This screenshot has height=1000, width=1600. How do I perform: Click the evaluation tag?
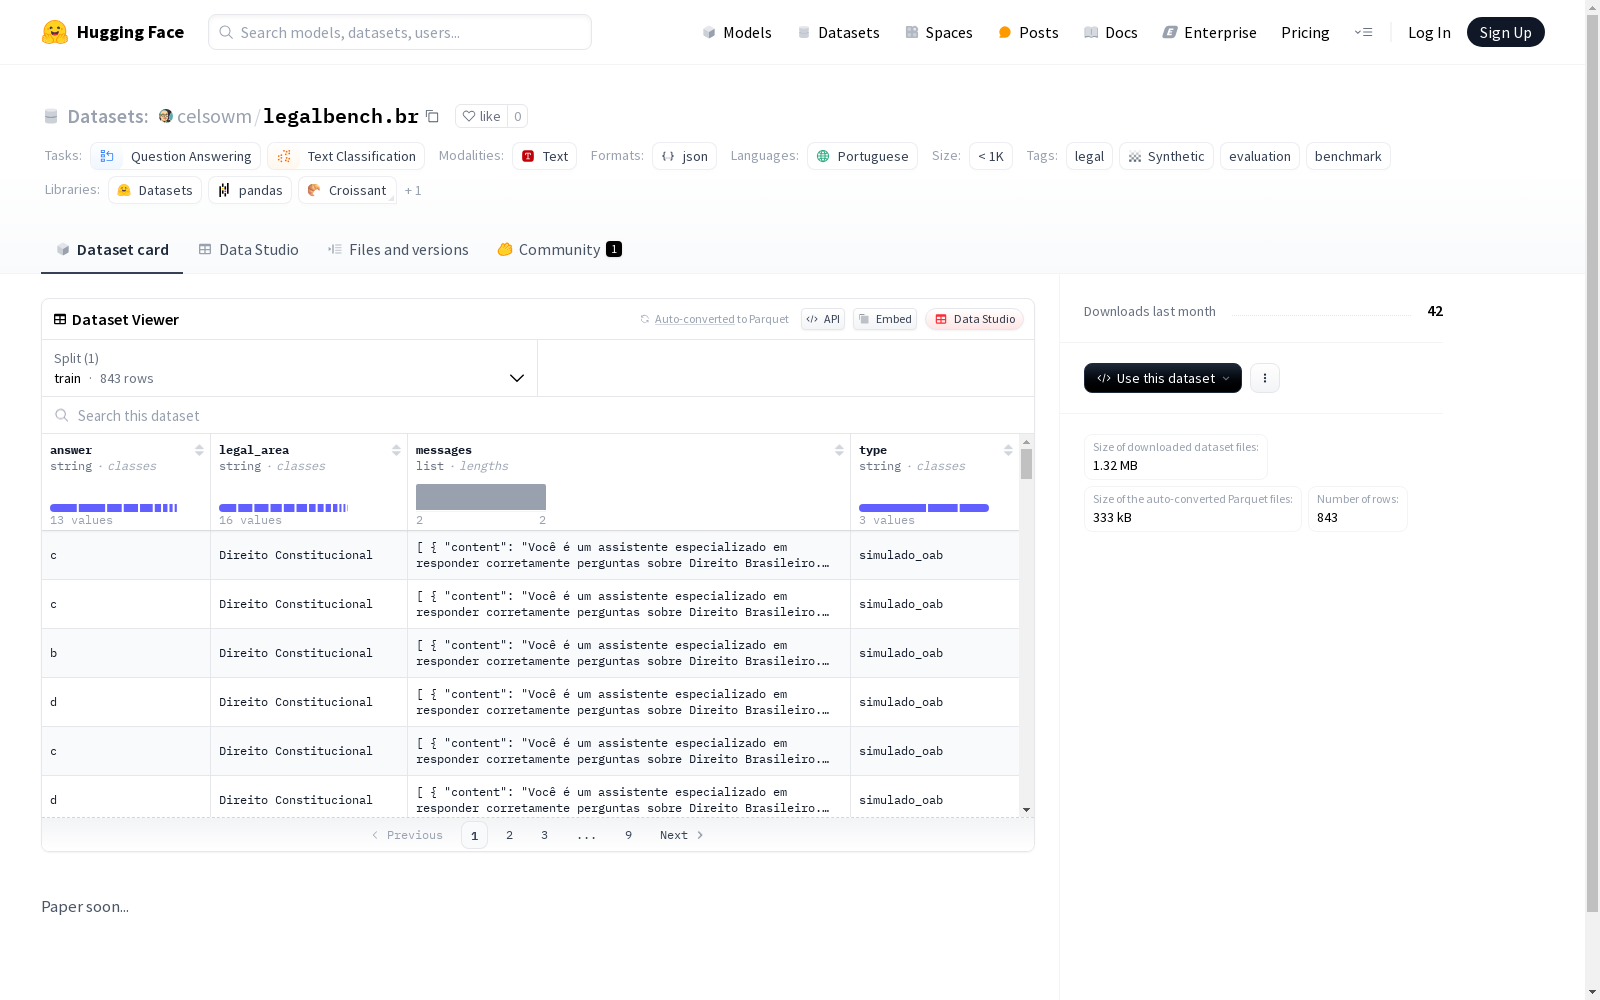point(1260,156)
